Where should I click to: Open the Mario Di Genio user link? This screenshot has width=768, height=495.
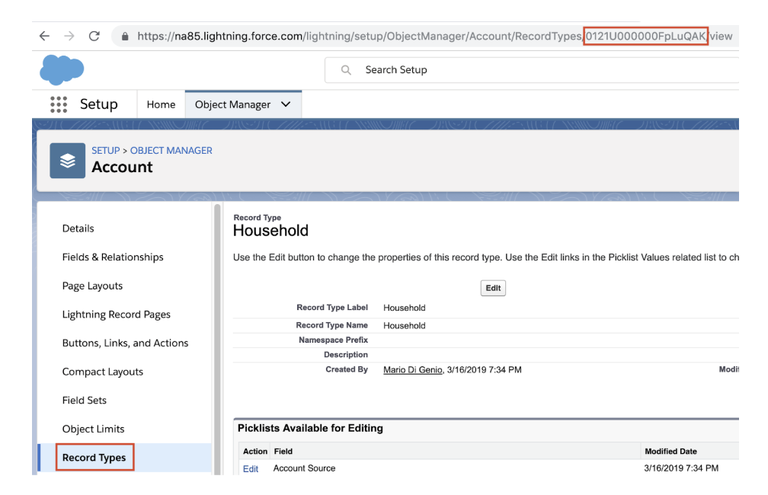(412, 370)
